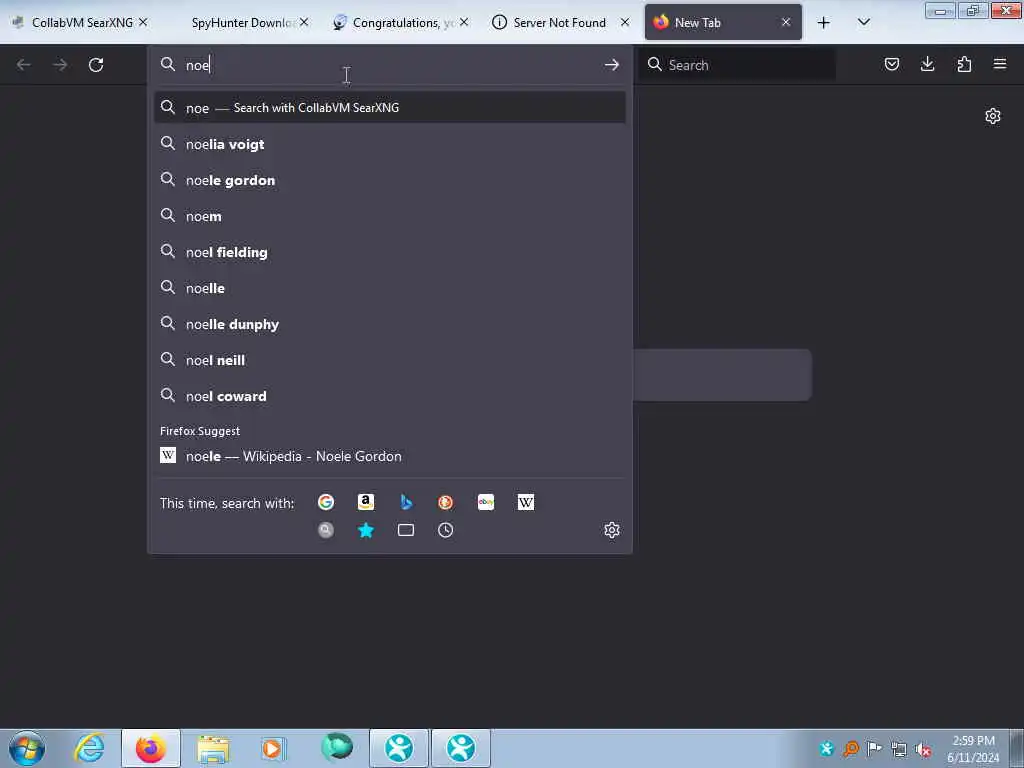Personalize New Tab with the gear icon
The width and height of the screenshot is (1024, 768).
click(x=993, y=116)
